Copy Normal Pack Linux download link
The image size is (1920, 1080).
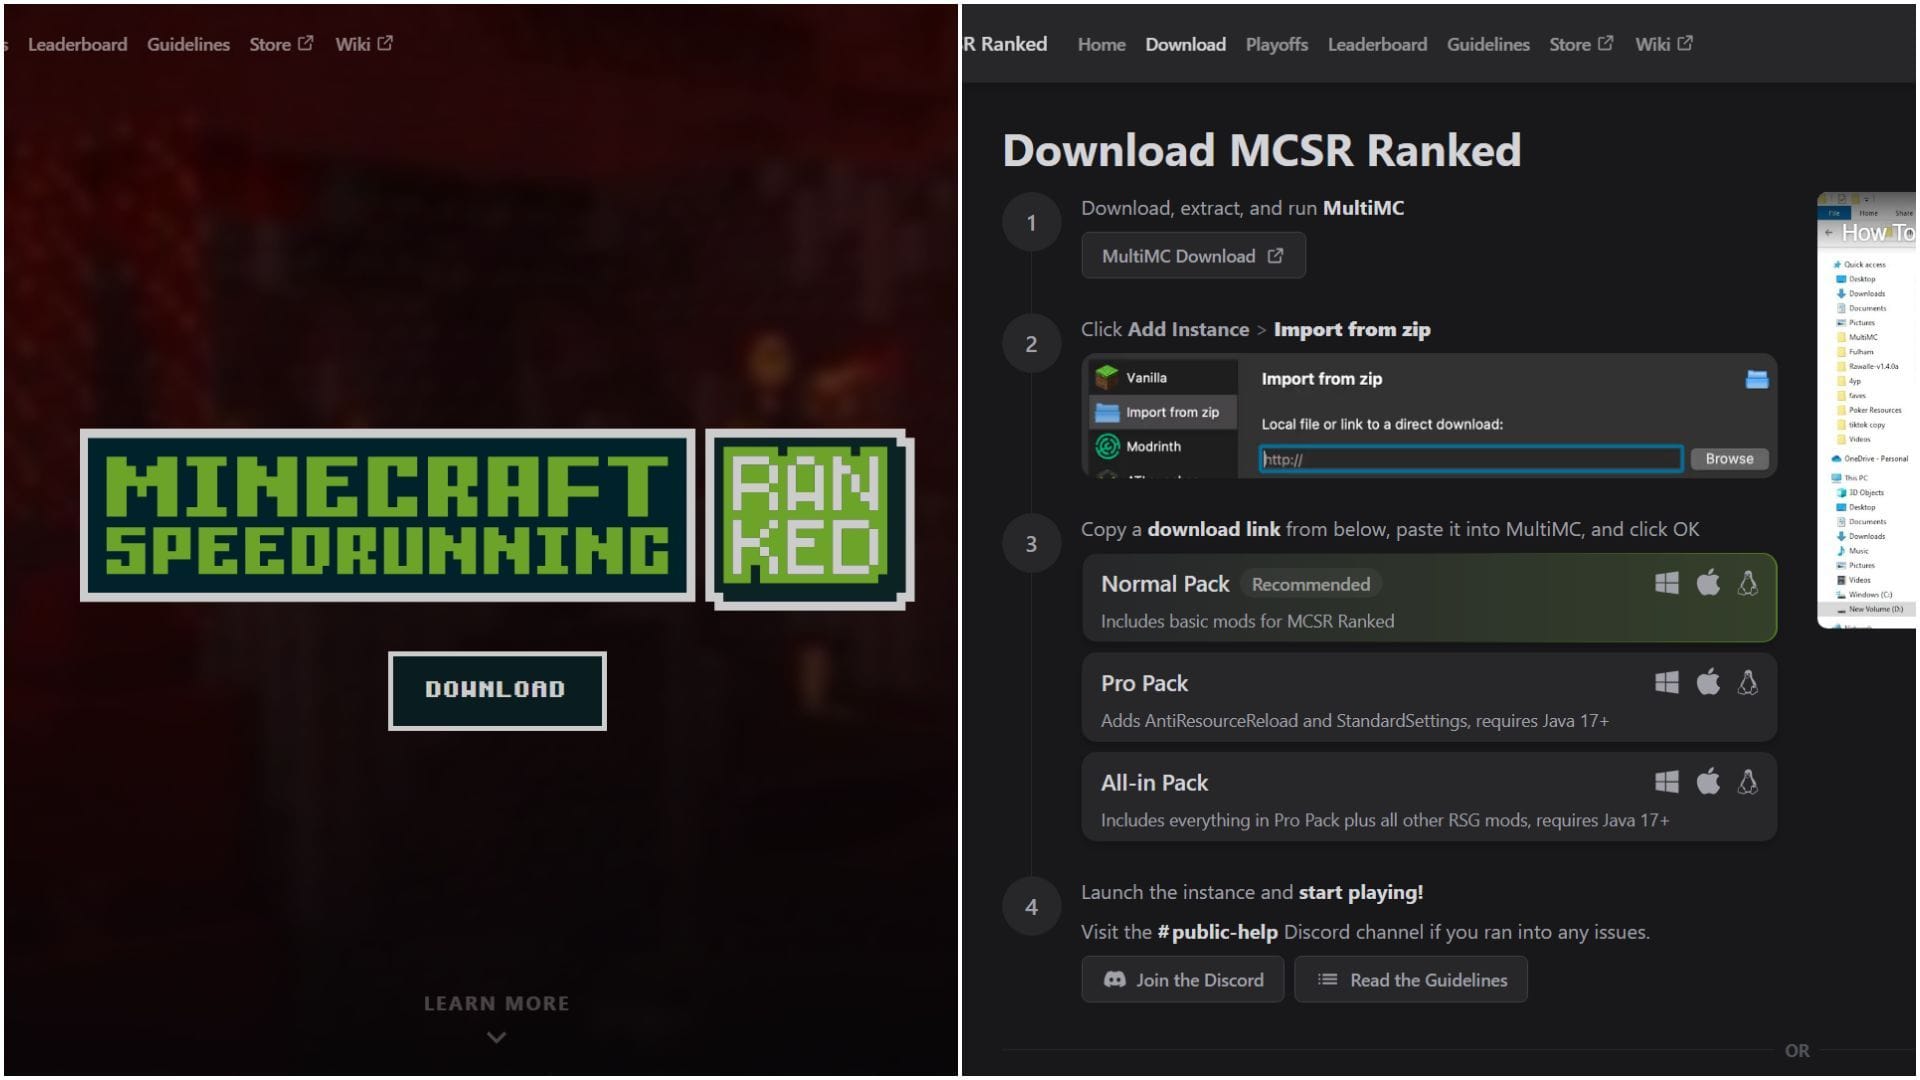coord(1748,583)
